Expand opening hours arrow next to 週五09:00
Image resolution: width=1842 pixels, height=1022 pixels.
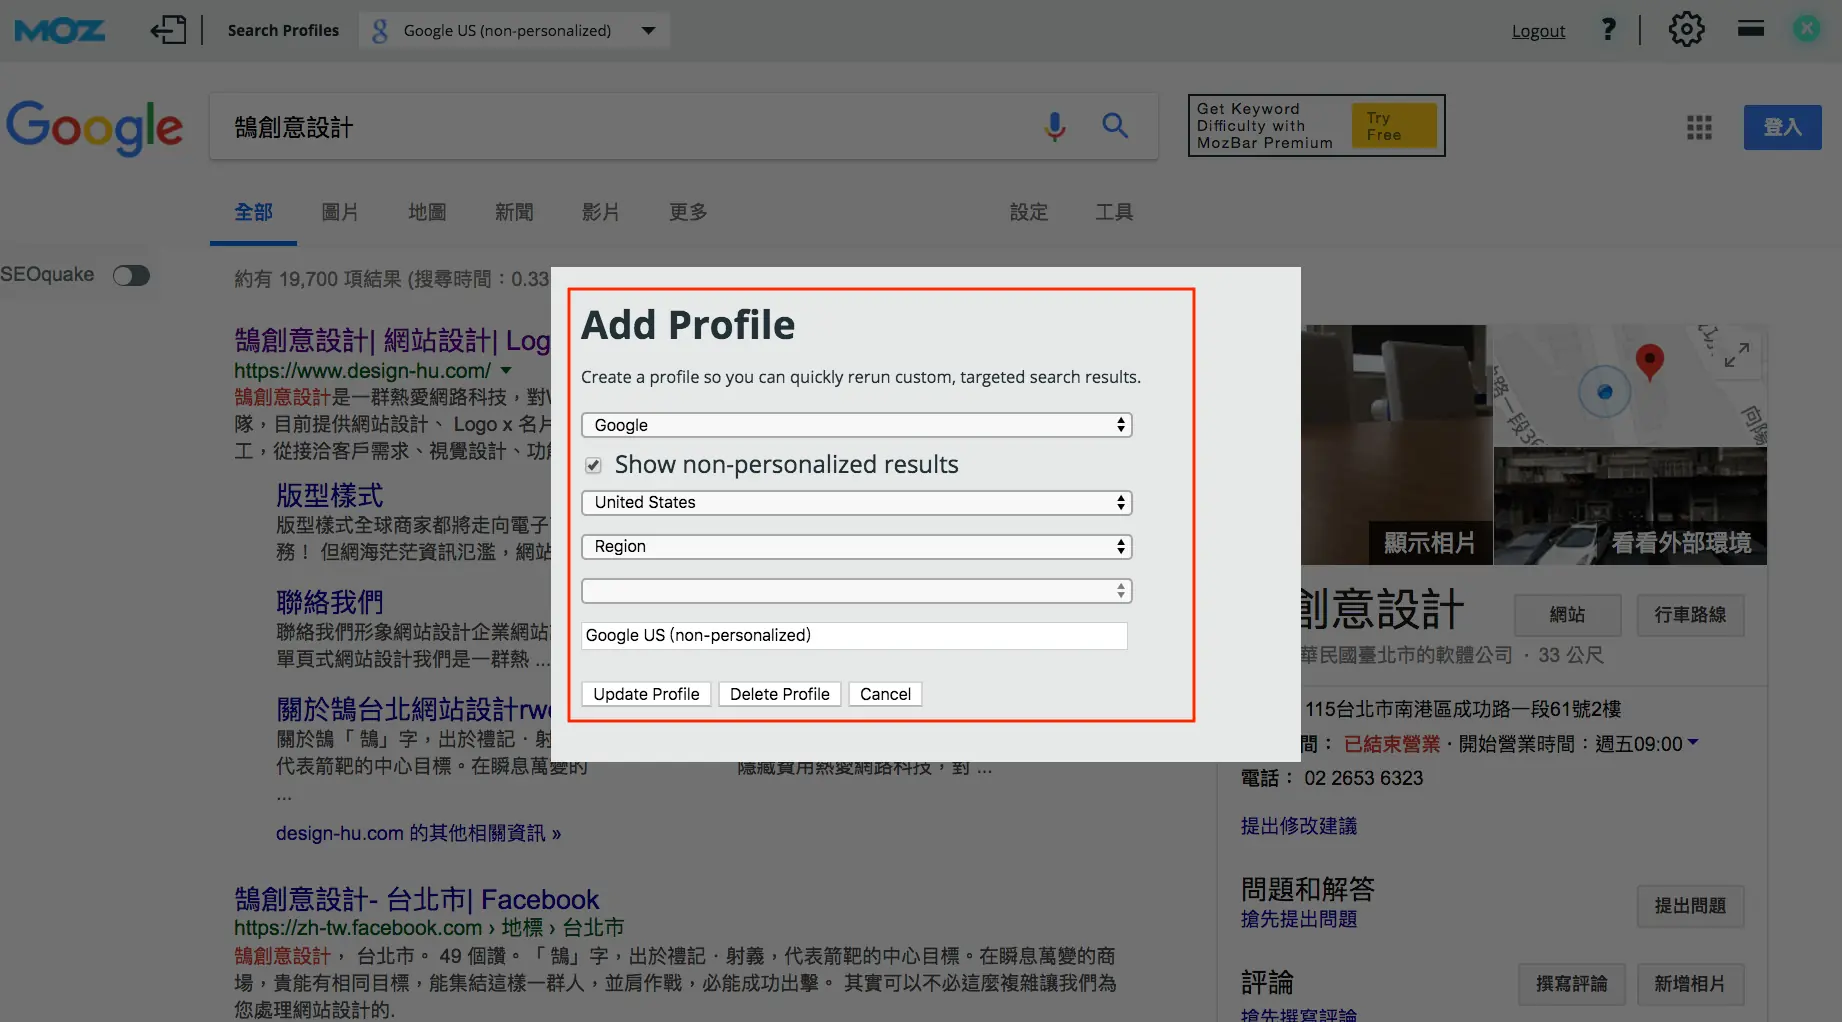click(x=1693, y=742)
